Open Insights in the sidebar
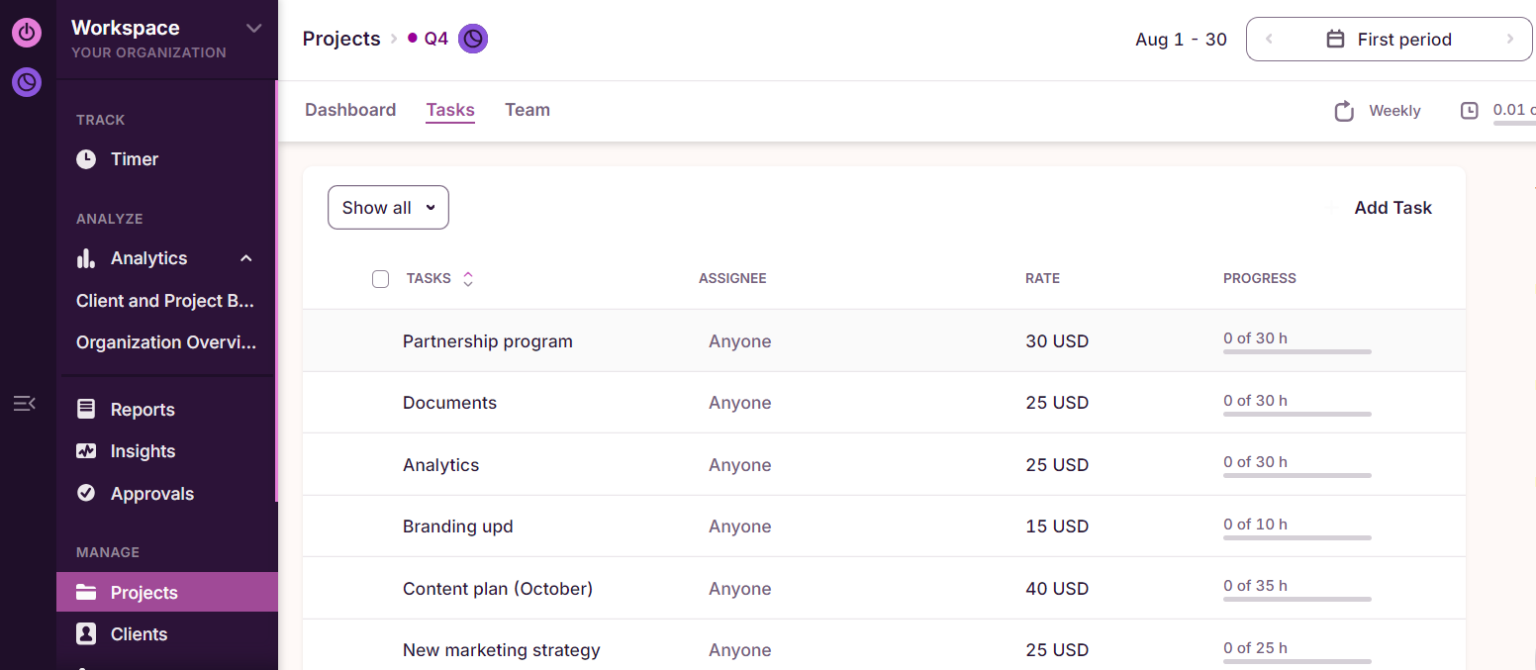 click(142, 451)
